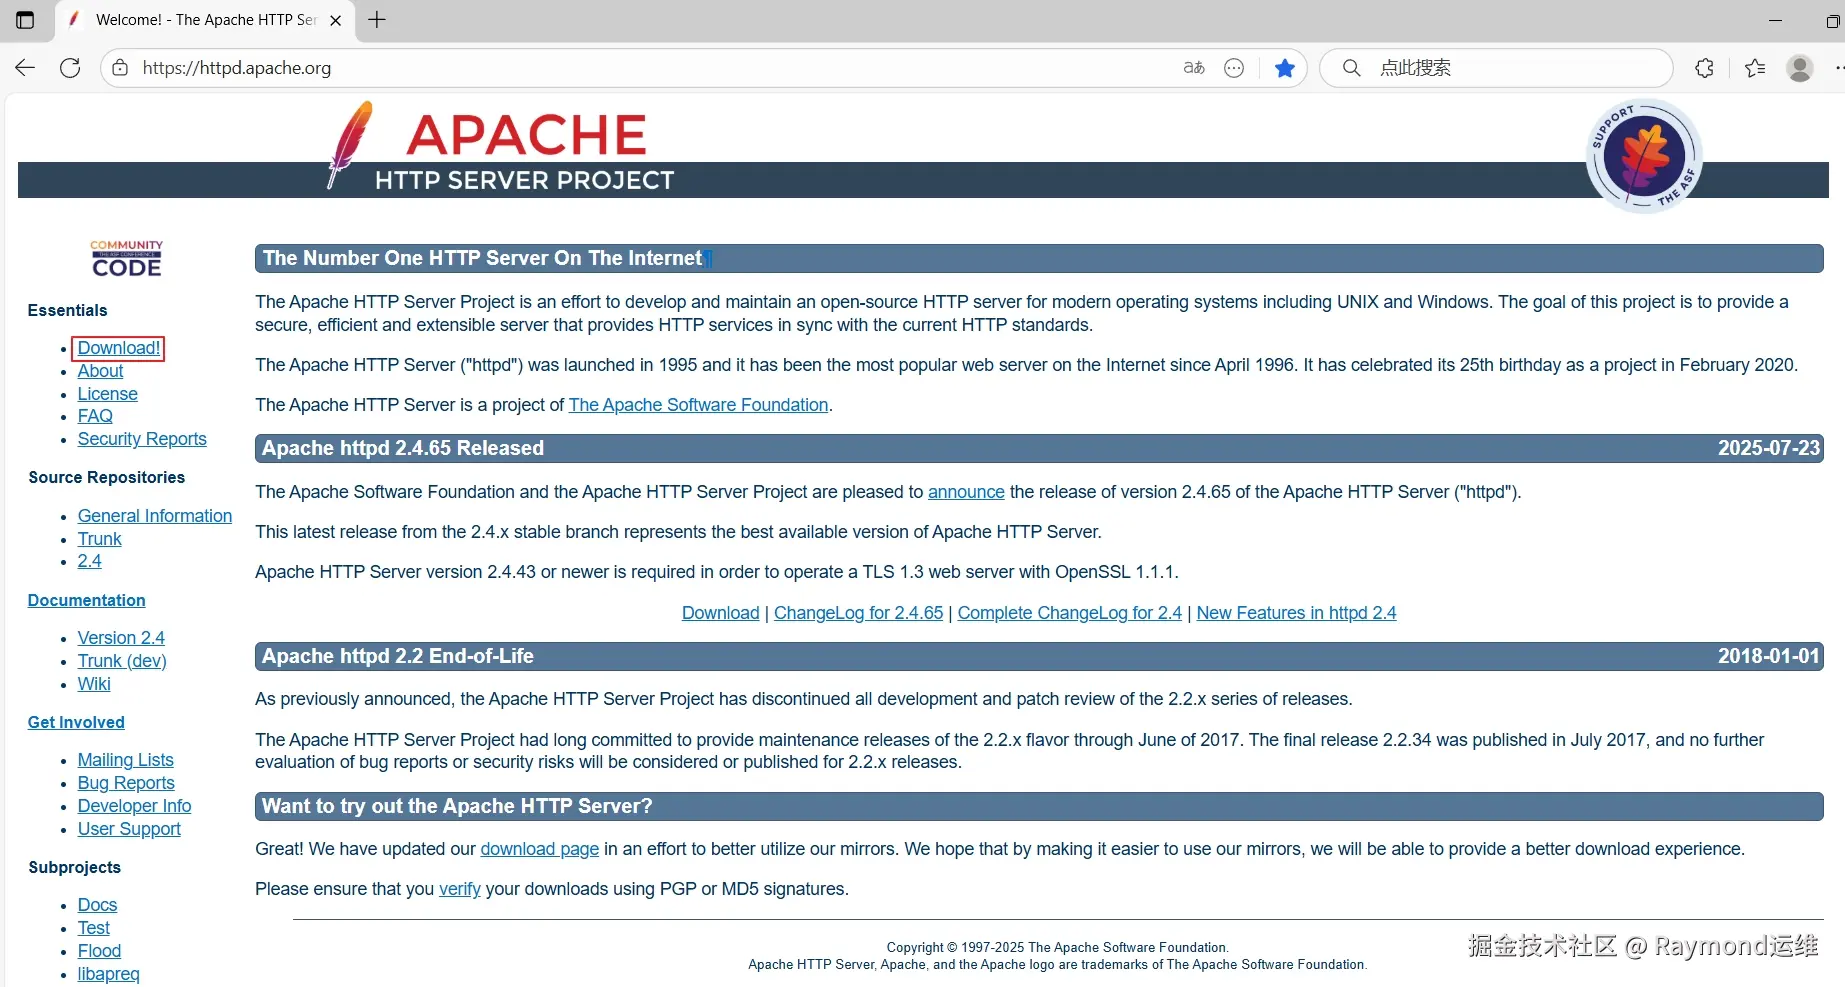The width and height of the screenshot is (1845, 987).
Task: Open the Flood subproject link
Action: (99, 951)
